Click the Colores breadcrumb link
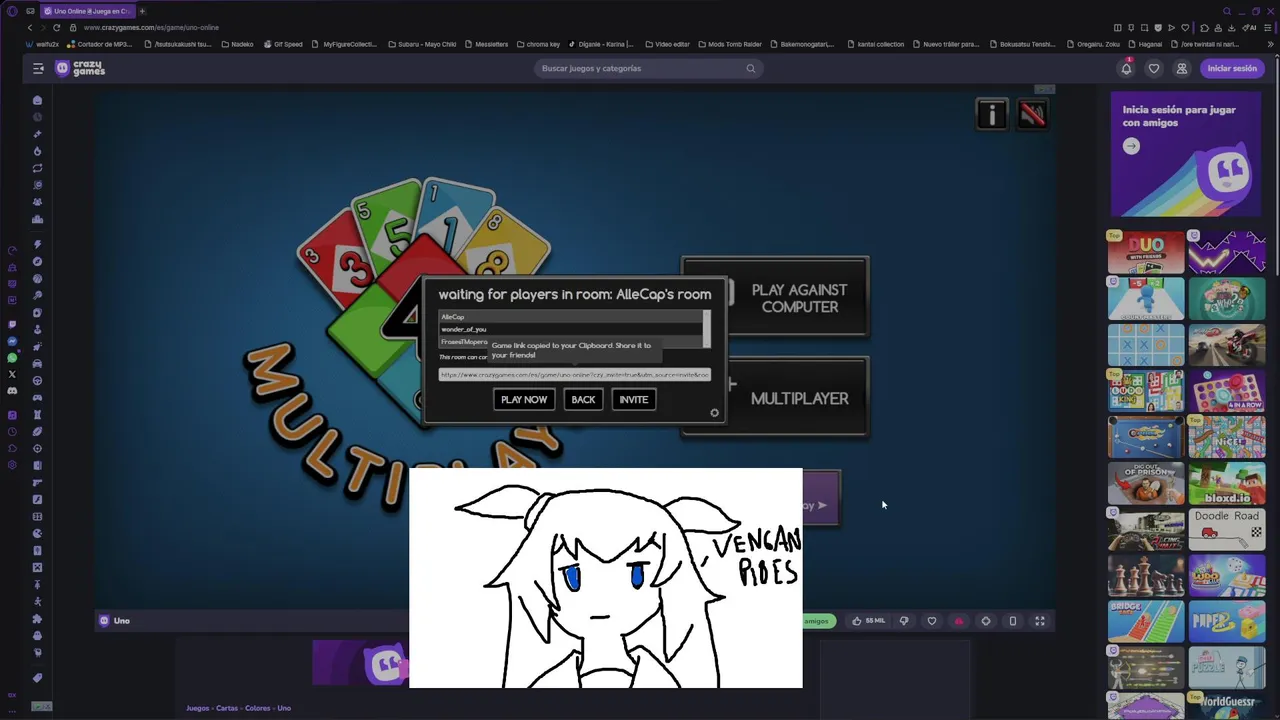Screen dimensions: 1280x720 tap(258, 708)
